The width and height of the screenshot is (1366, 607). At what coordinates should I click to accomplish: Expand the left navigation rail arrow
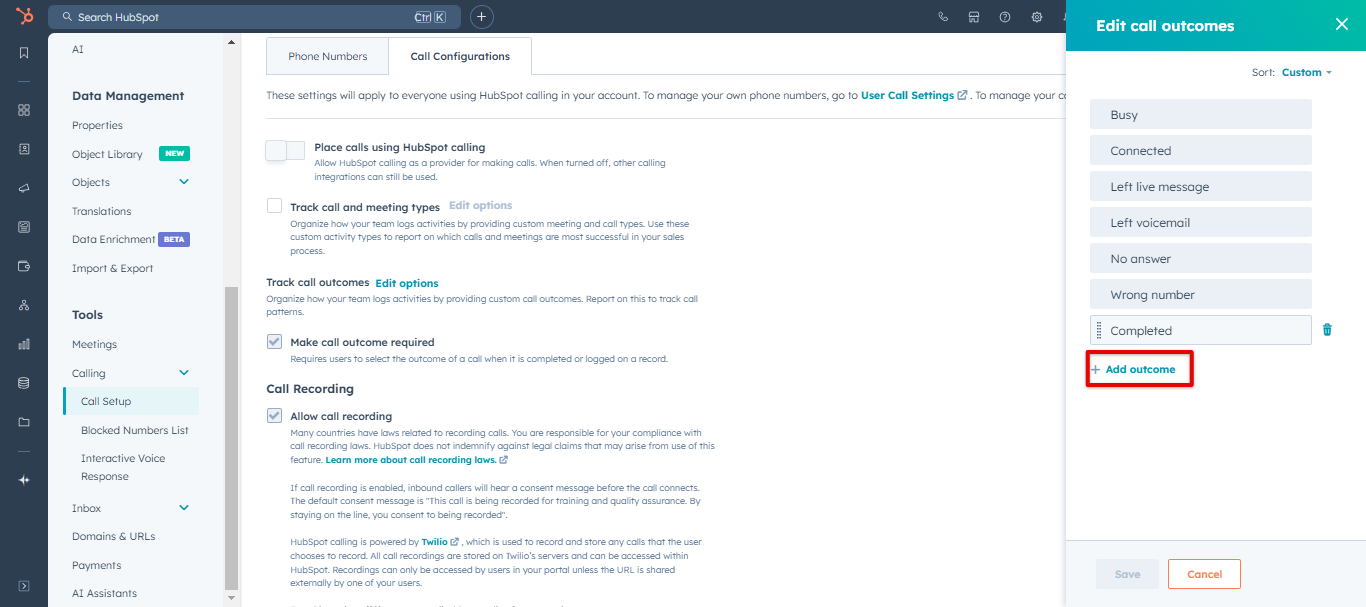point(24,586)
